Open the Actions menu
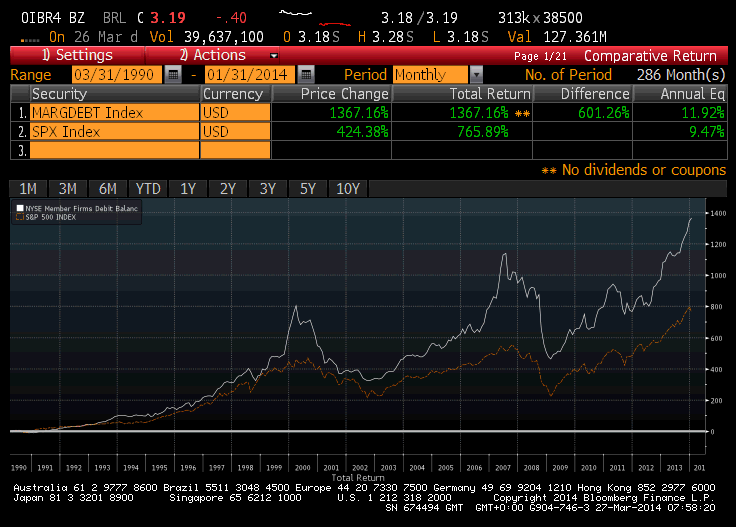The image size is (736, 527). 213,55
